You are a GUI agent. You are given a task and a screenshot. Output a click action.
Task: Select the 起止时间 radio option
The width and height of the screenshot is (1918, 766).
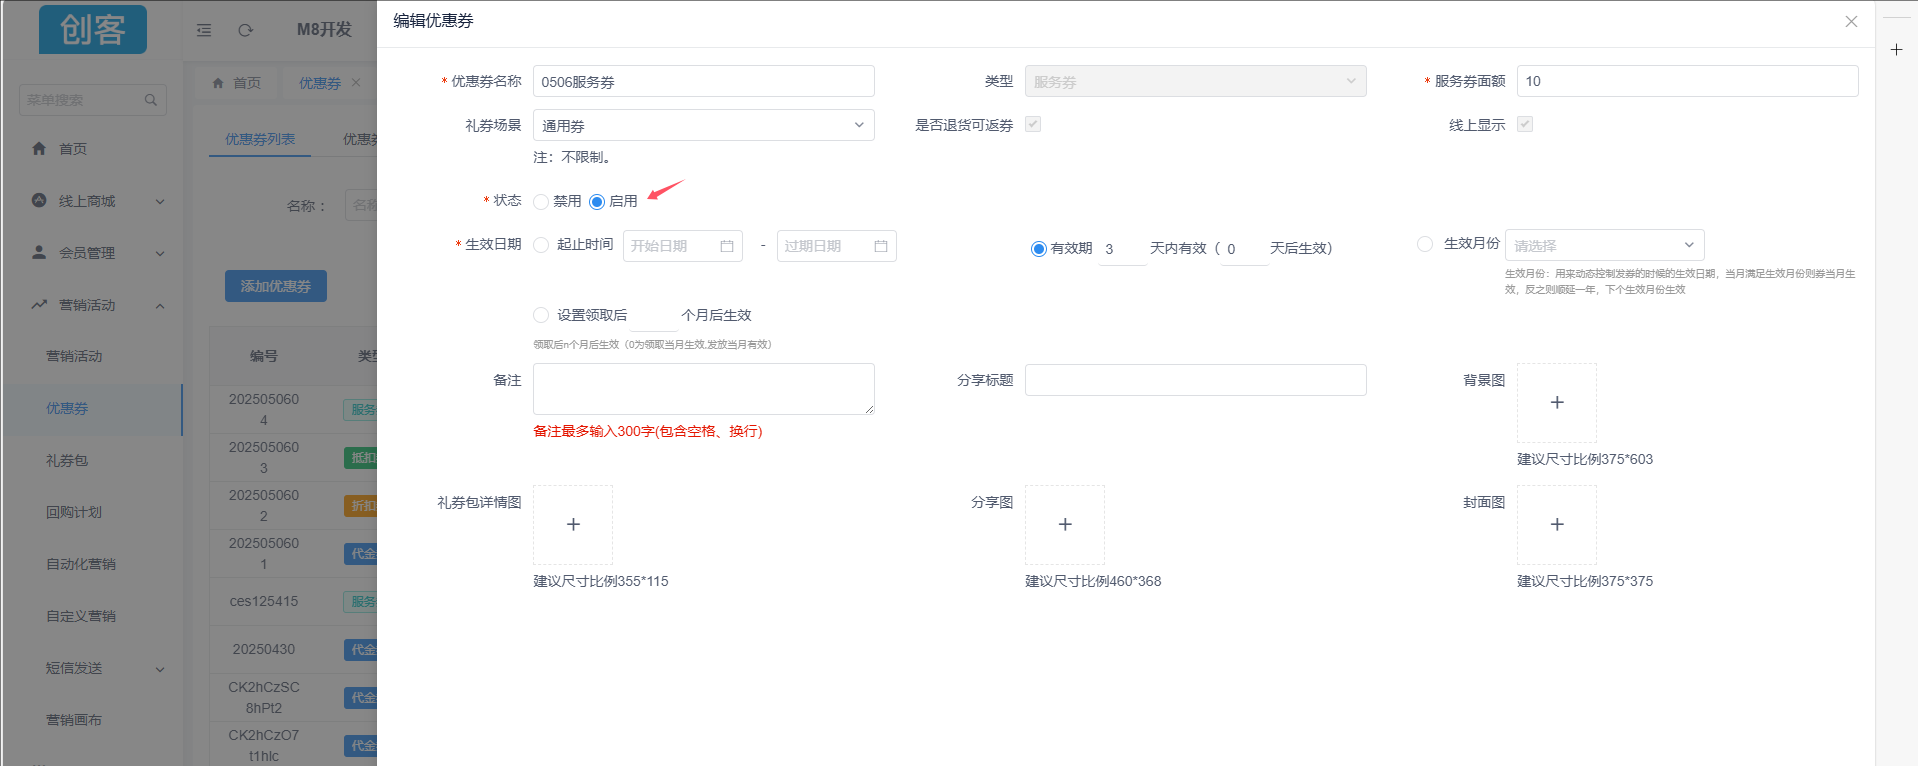pyautogui.click(x=541, y=245)
